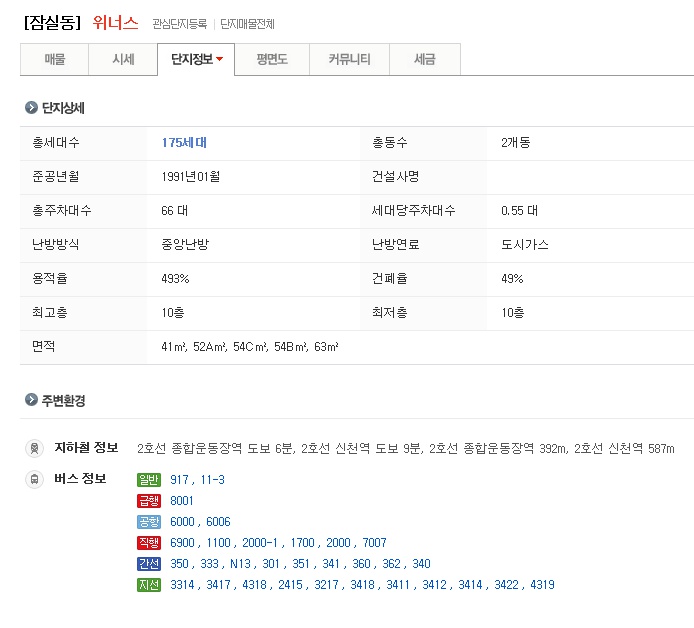Open branch bus route 3314
The image size is (694, 628).
pos(182,585)
